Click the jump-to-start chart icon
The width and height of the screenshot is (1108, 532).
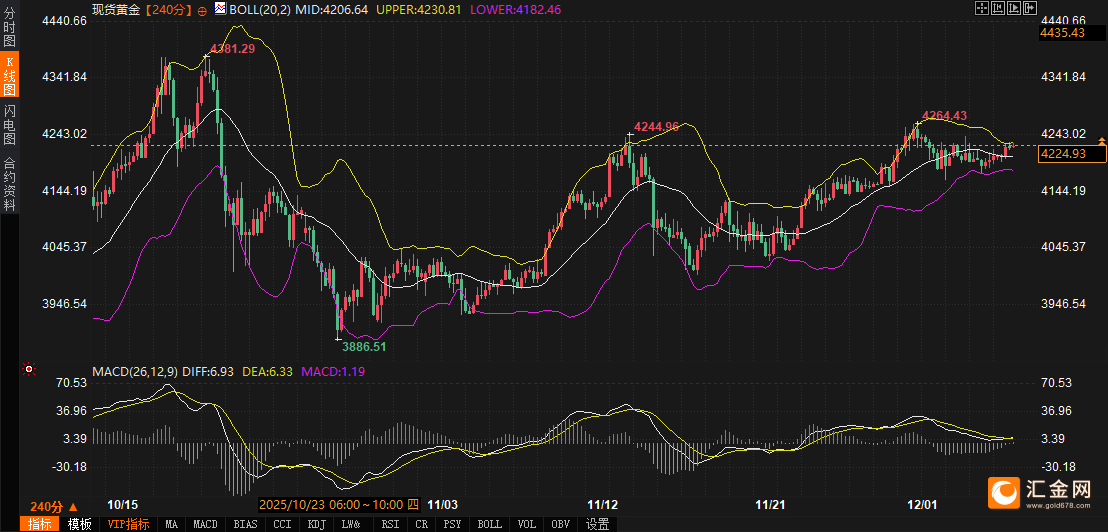pyautogui.click(x=996, y=8)
